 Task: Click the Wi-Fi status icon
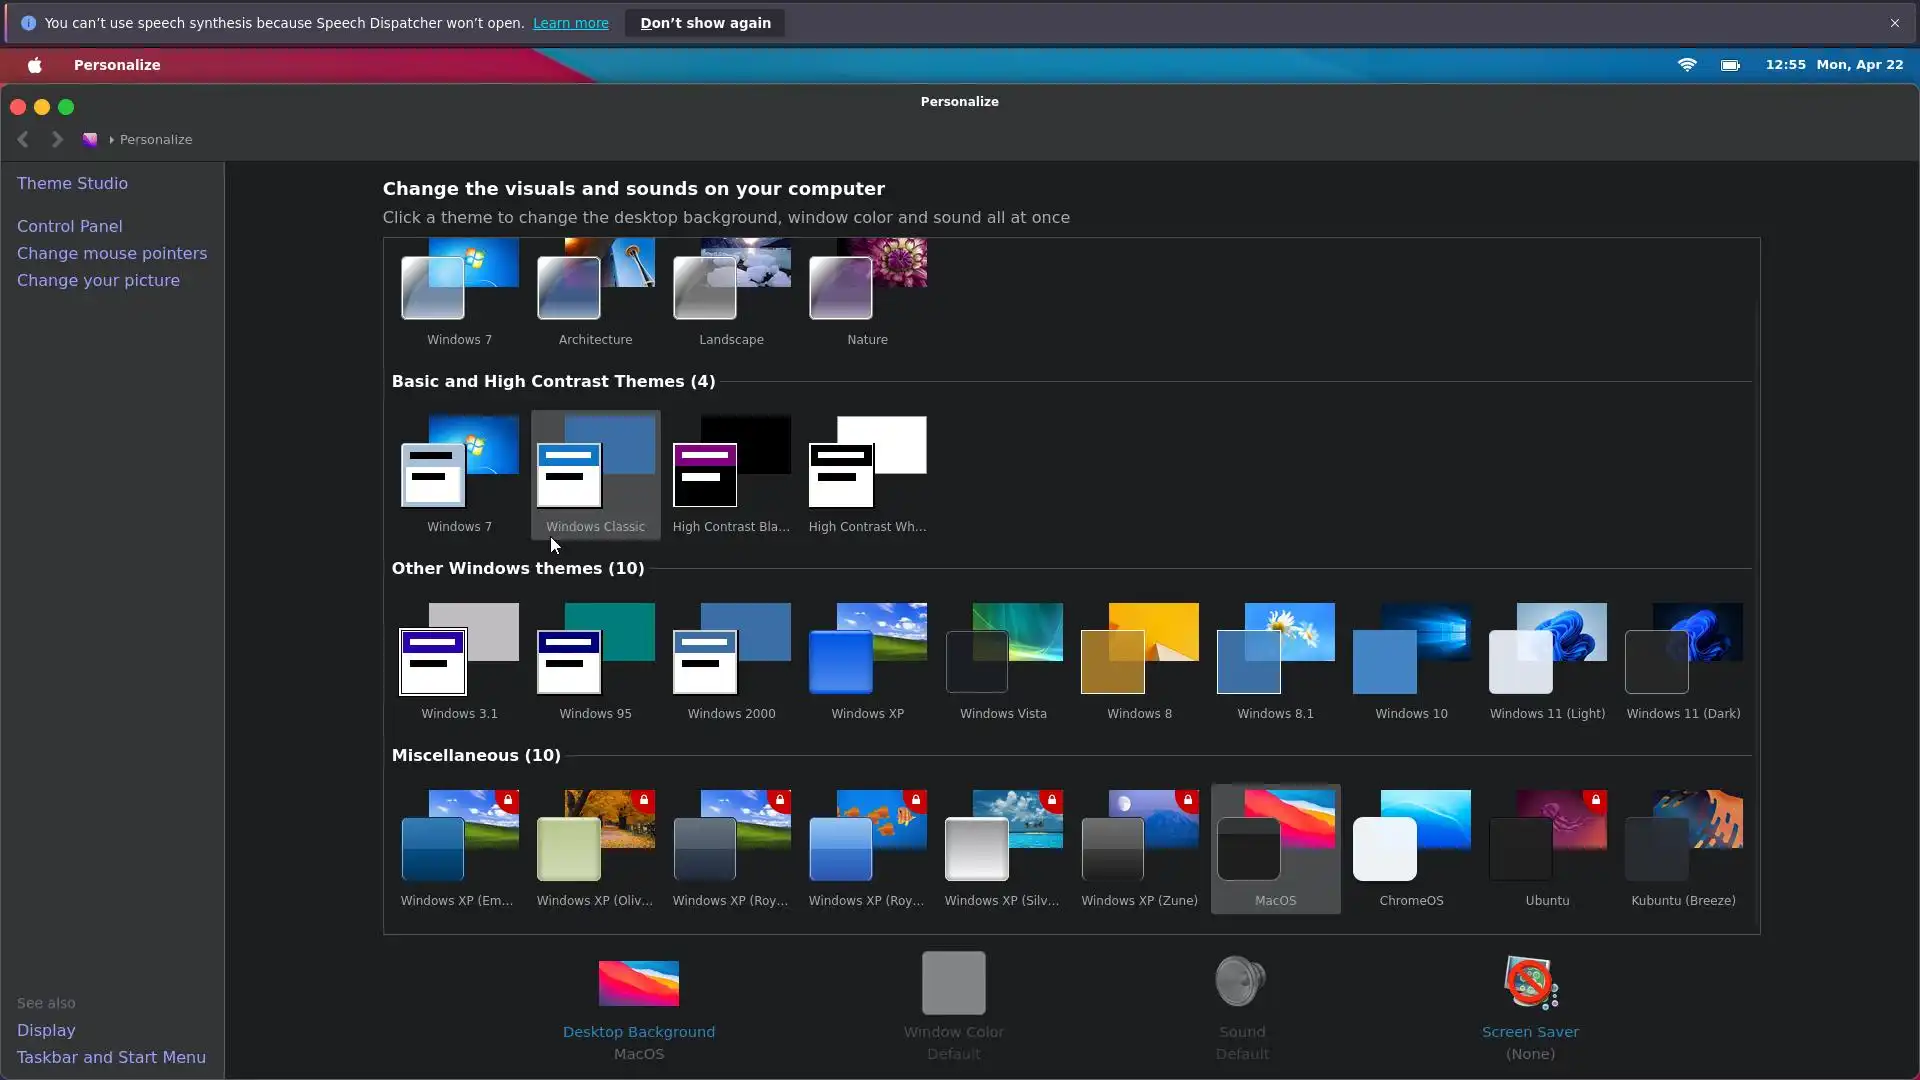coord(1687,65)
